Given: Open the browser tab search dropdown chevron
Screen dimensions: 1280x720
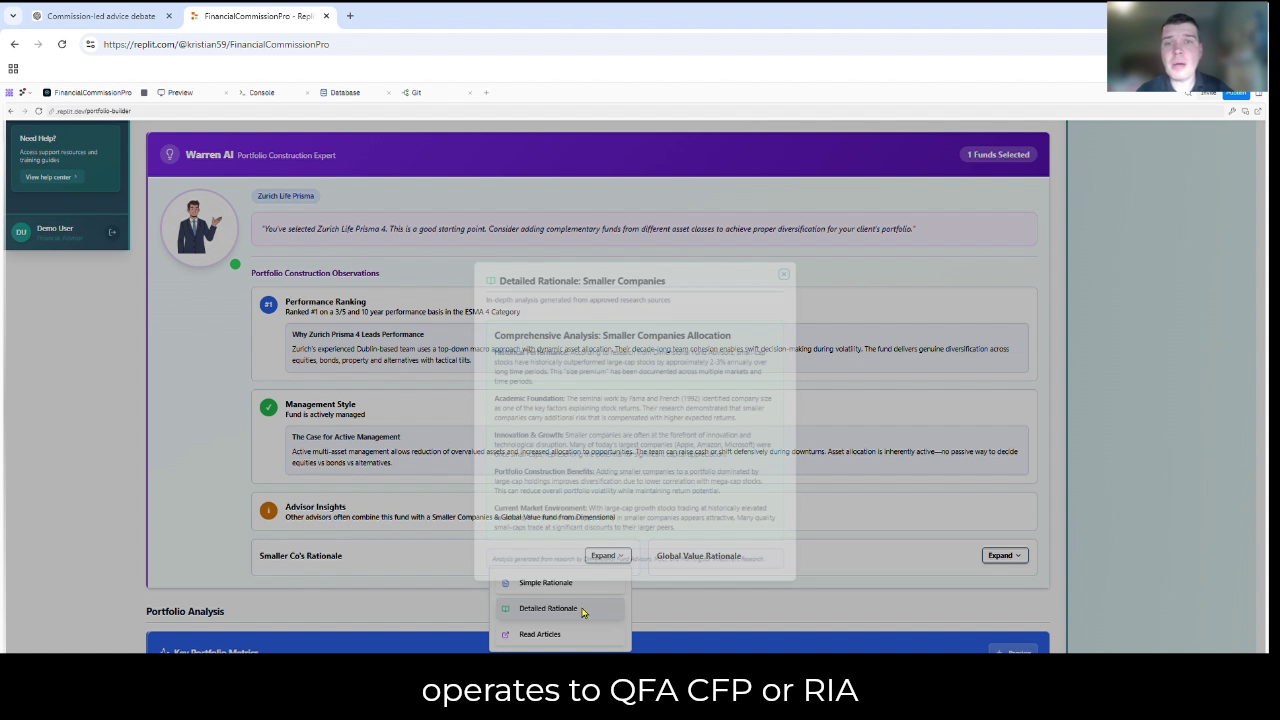Looking at the screenshot, I should 13,16.
